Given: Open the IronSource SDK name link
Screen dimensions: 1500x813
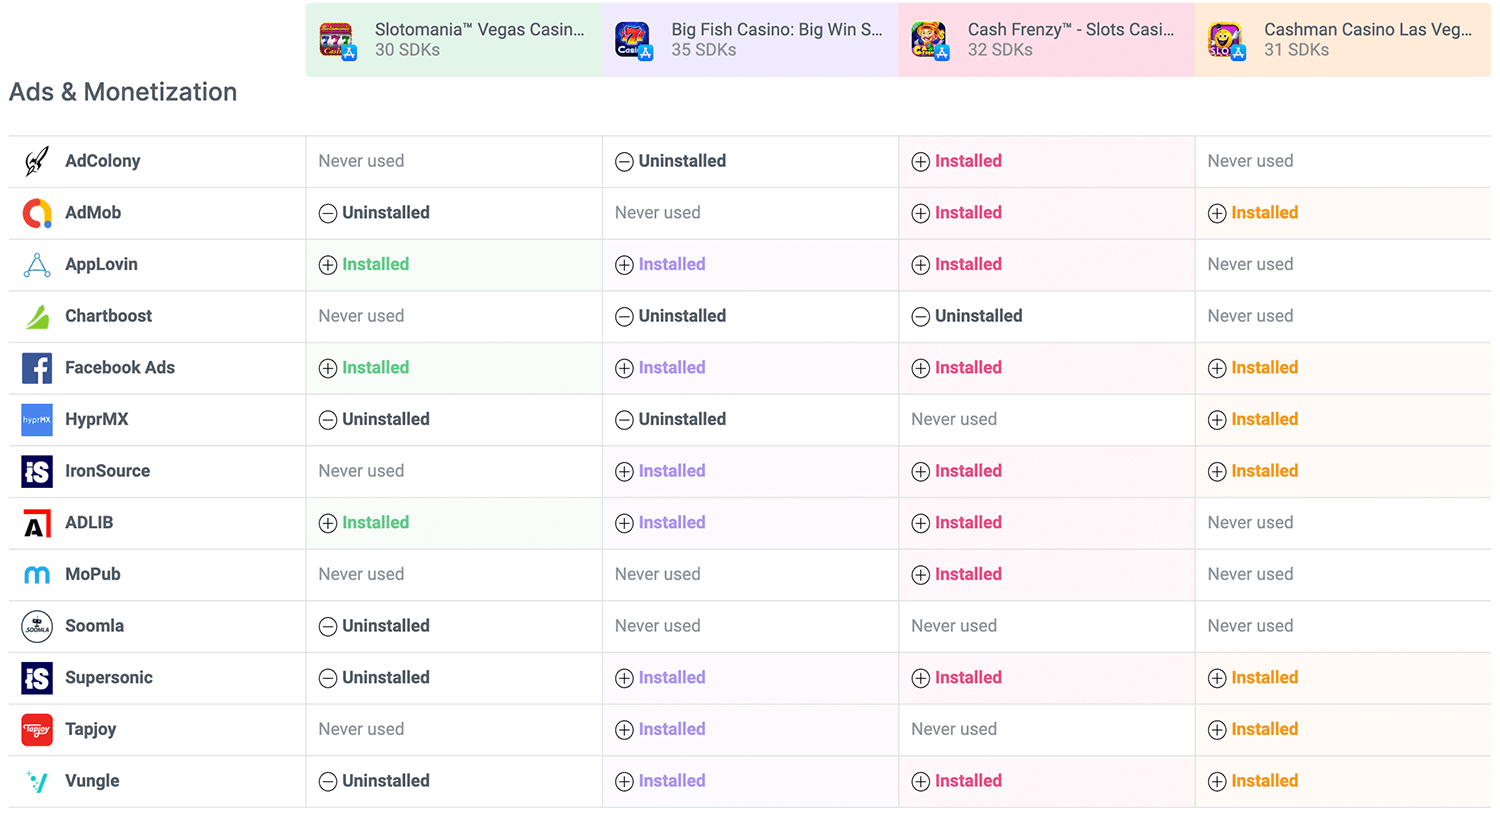Looking at the screenshot, I should click(x=108, y=471).
